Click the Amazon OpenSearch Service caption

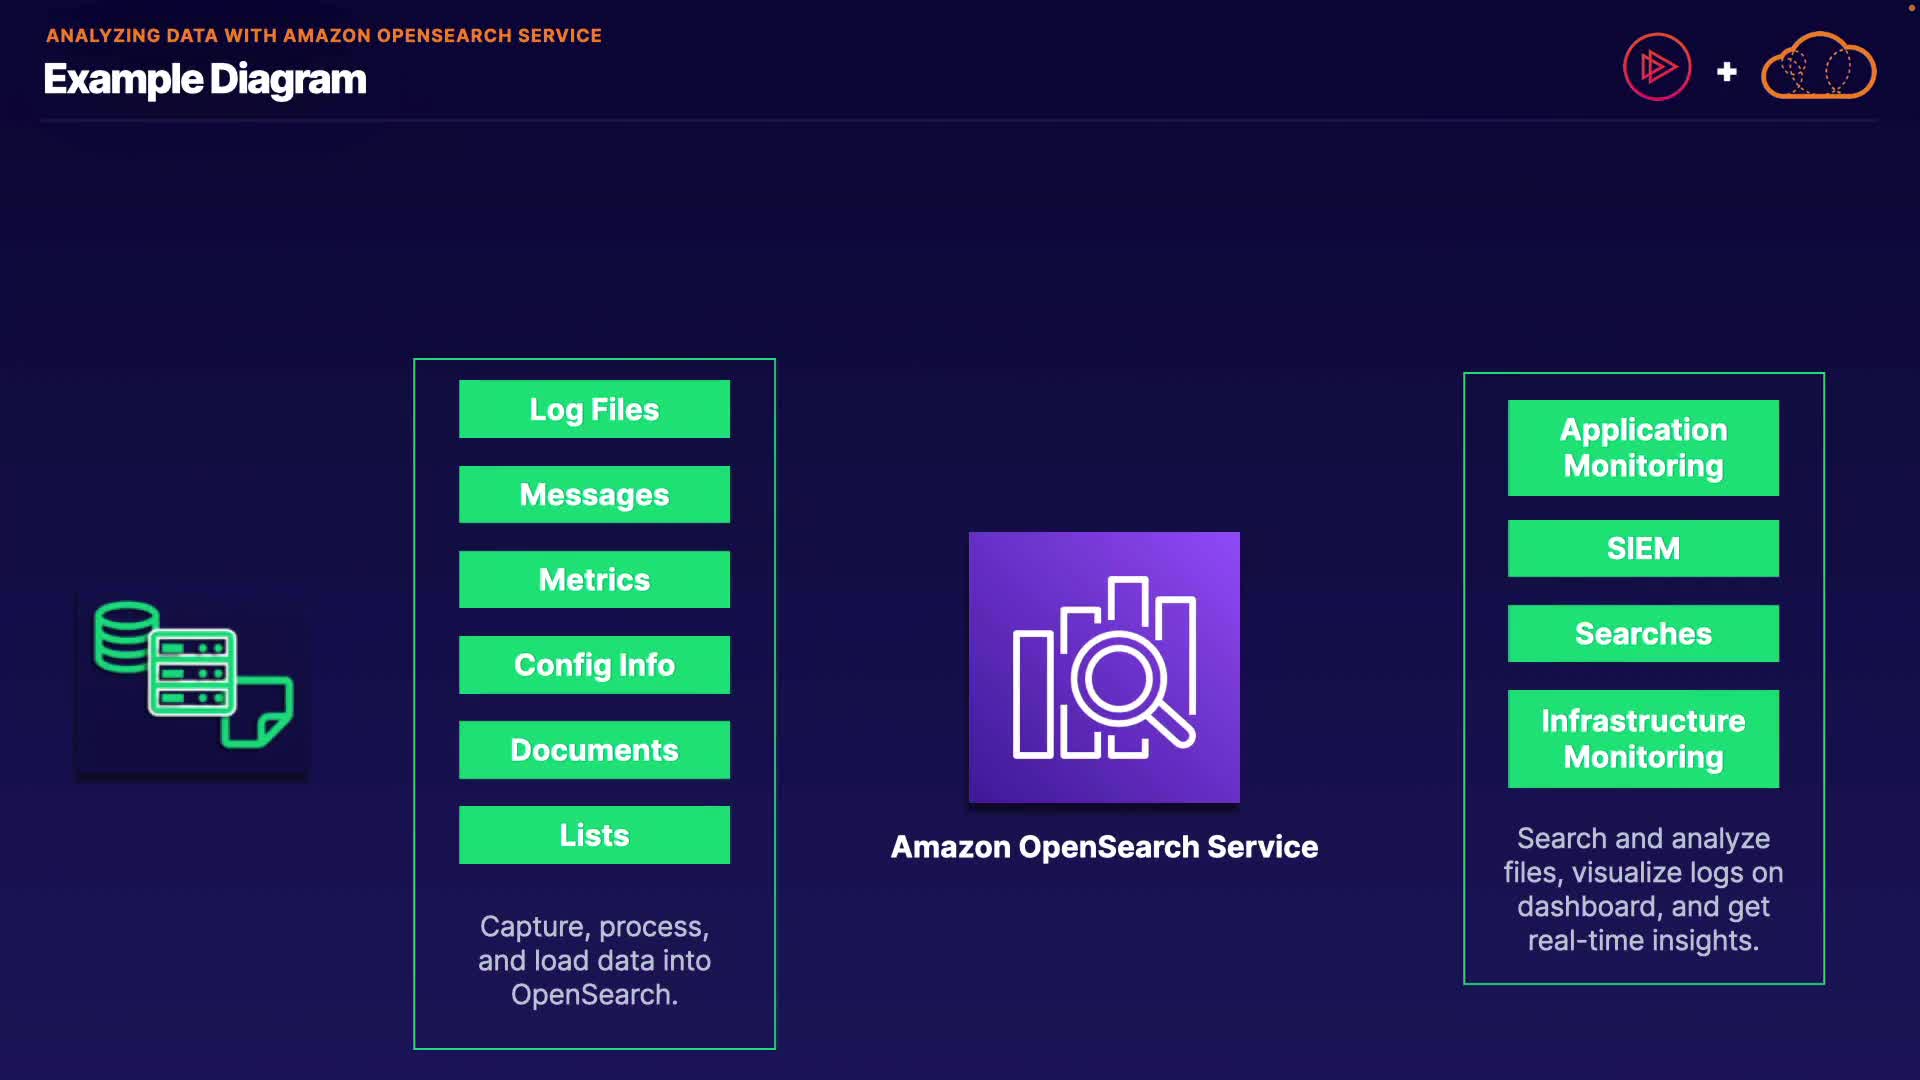tap(1104, 846)
